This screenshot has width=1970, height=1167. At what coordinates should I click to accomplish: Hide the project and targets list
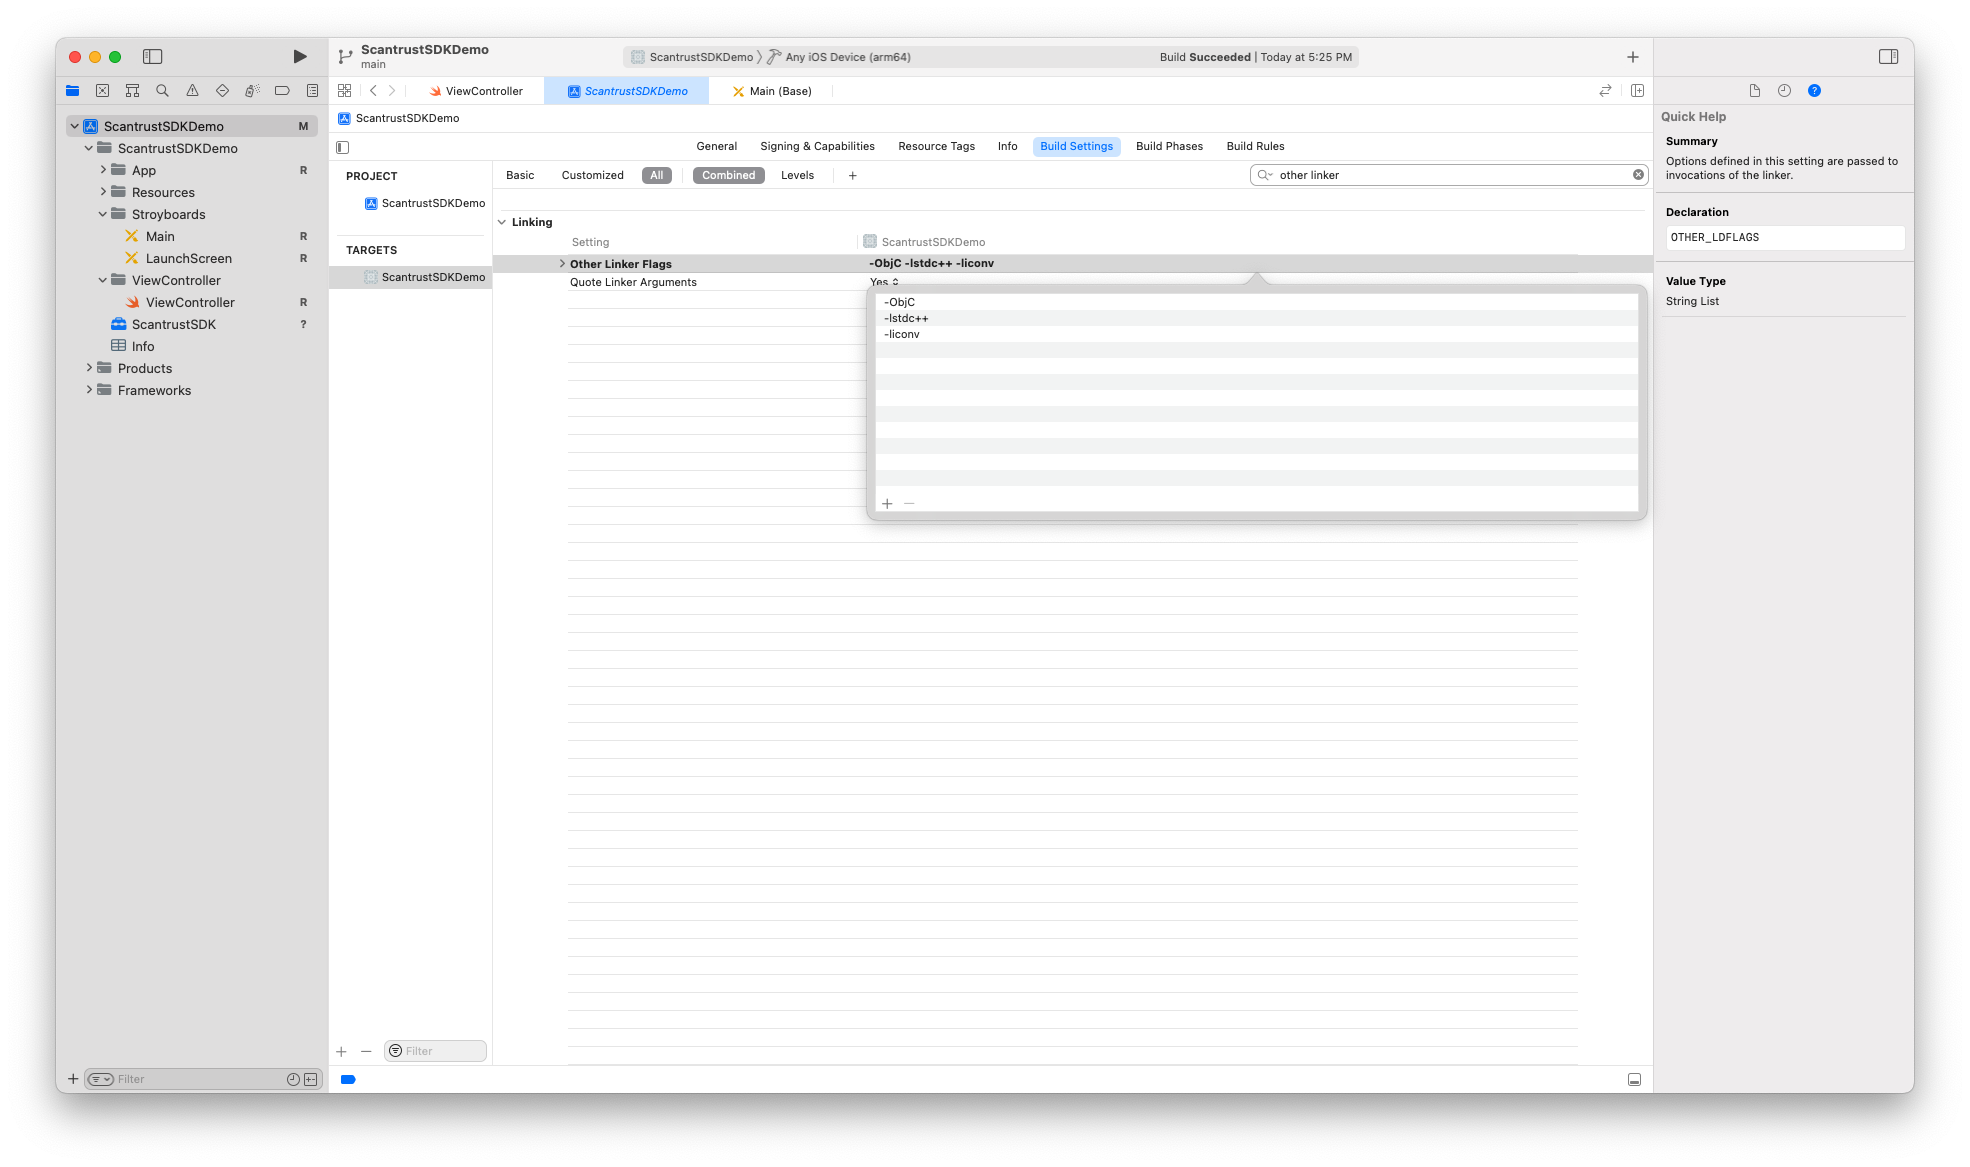pyautogui.click(x=343, y=147)
